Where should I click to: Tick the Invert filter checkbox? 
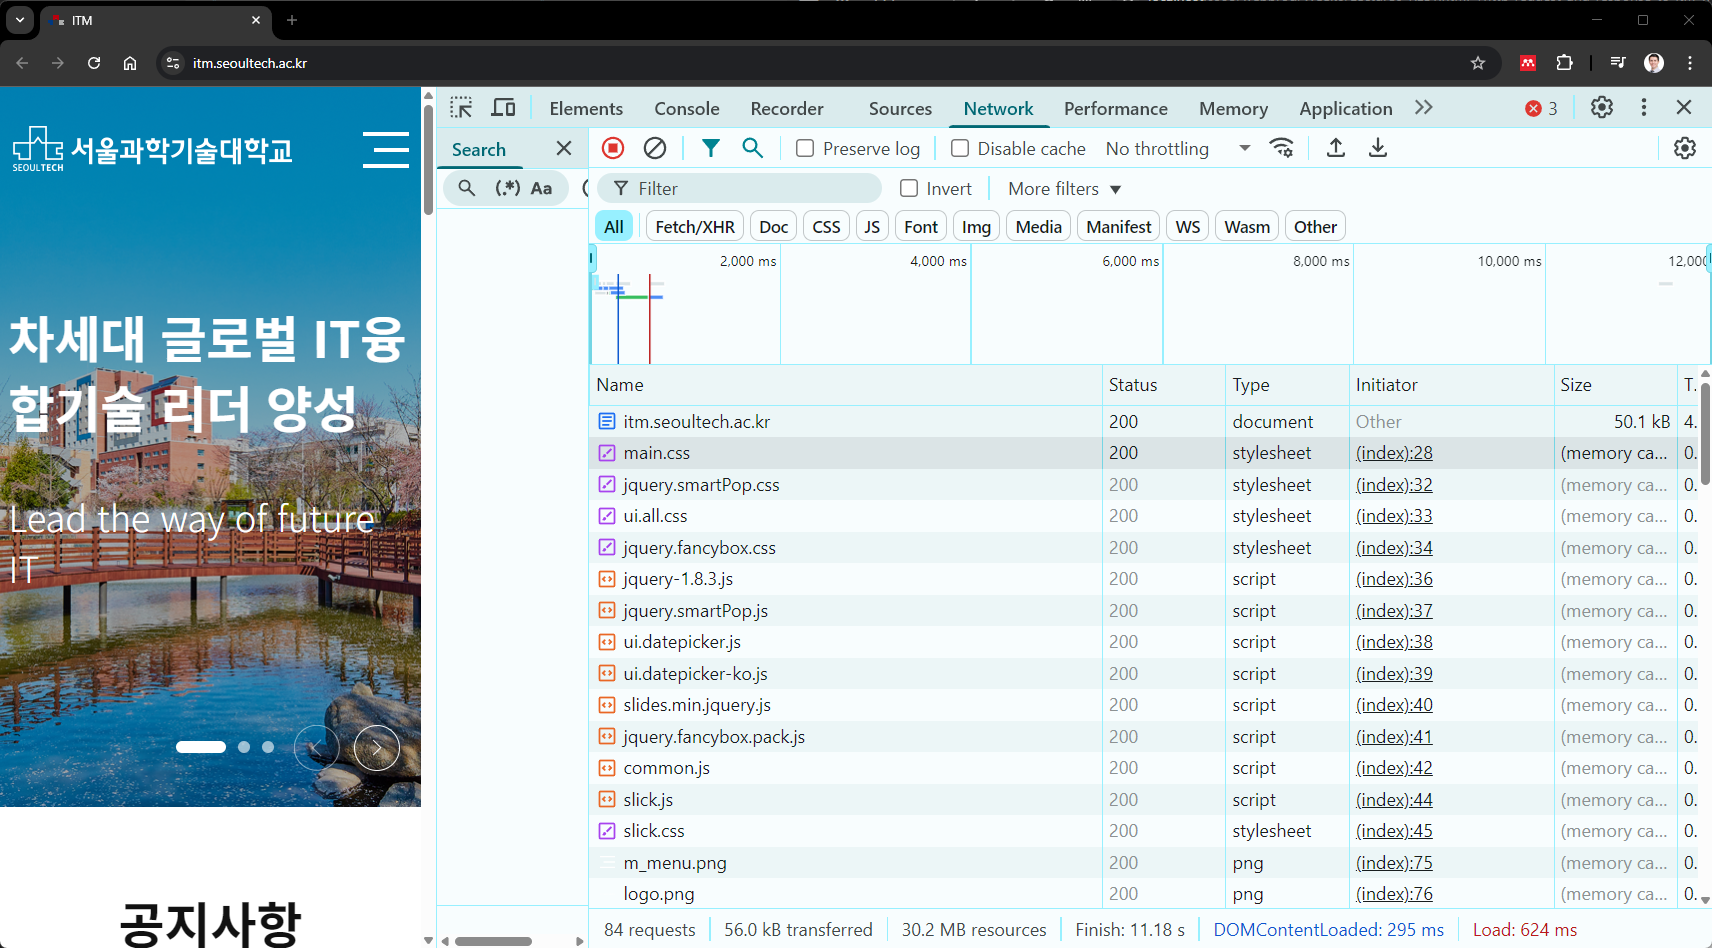909,188
